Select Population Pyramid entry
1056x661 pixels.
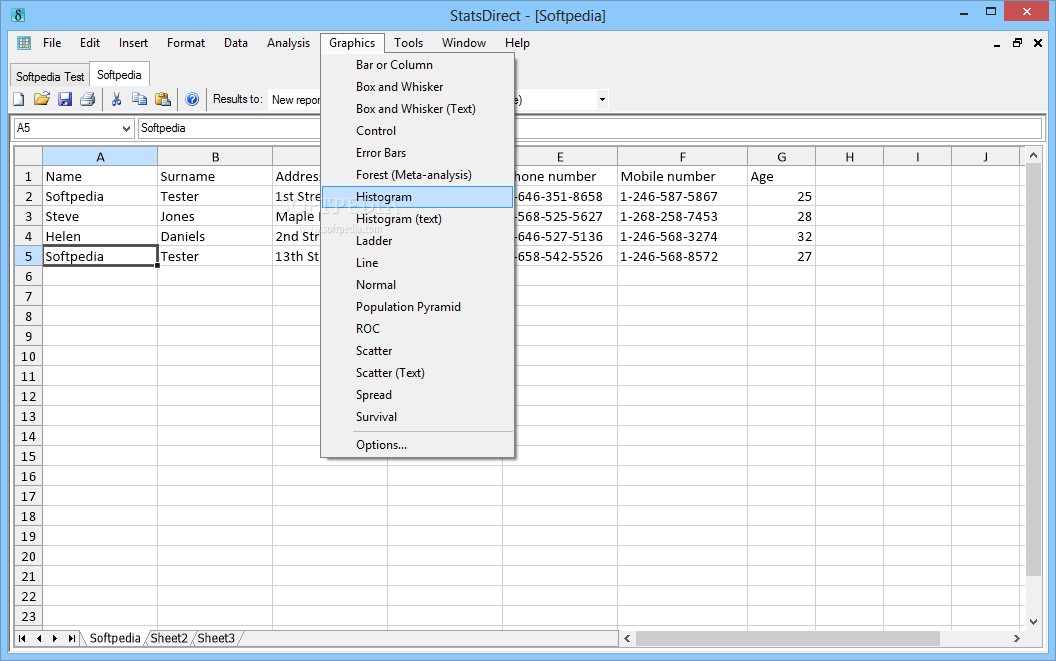[x=418, y=307]
